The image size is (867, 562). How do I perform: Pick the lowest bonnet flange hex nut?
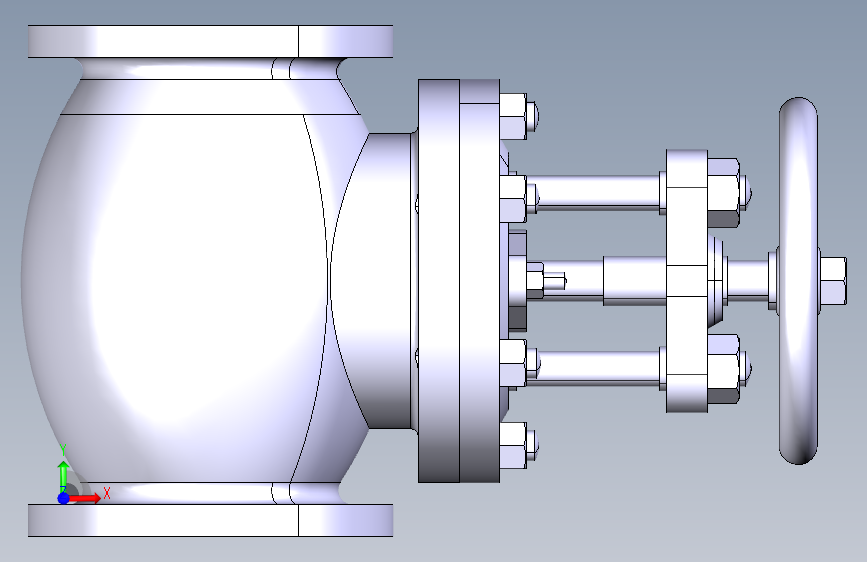[513, 445]
